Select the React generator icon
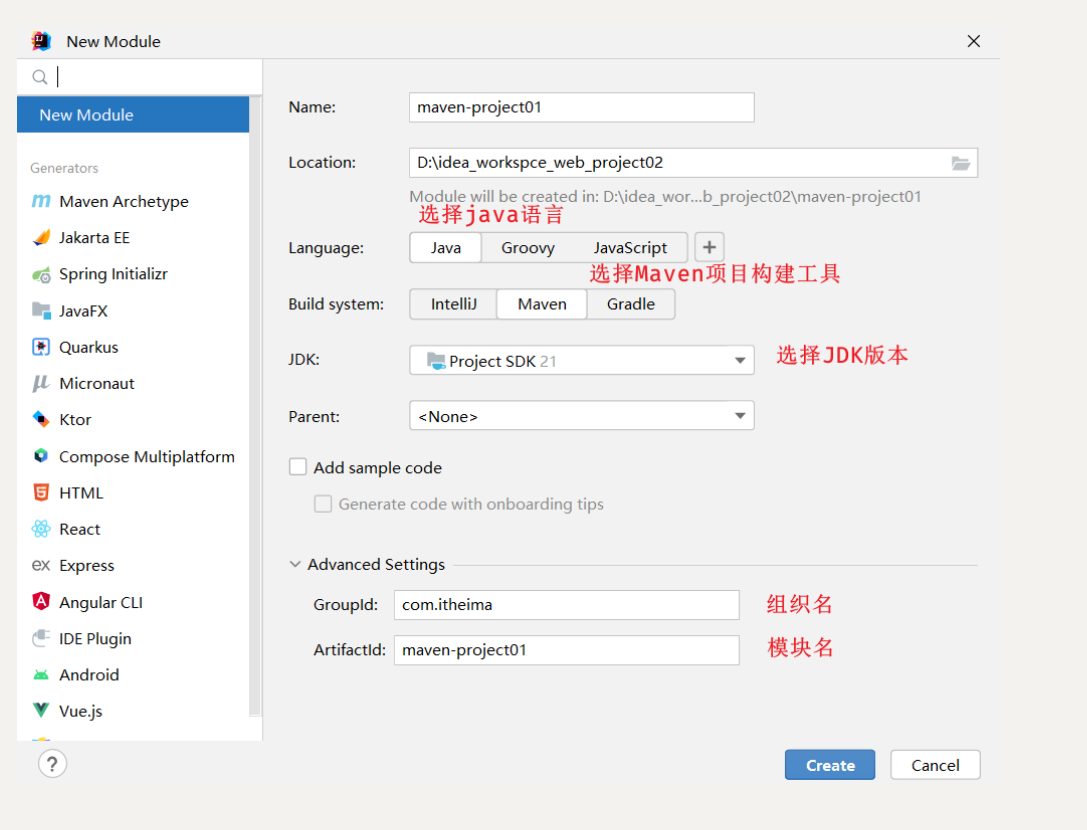 click(41, 529)
